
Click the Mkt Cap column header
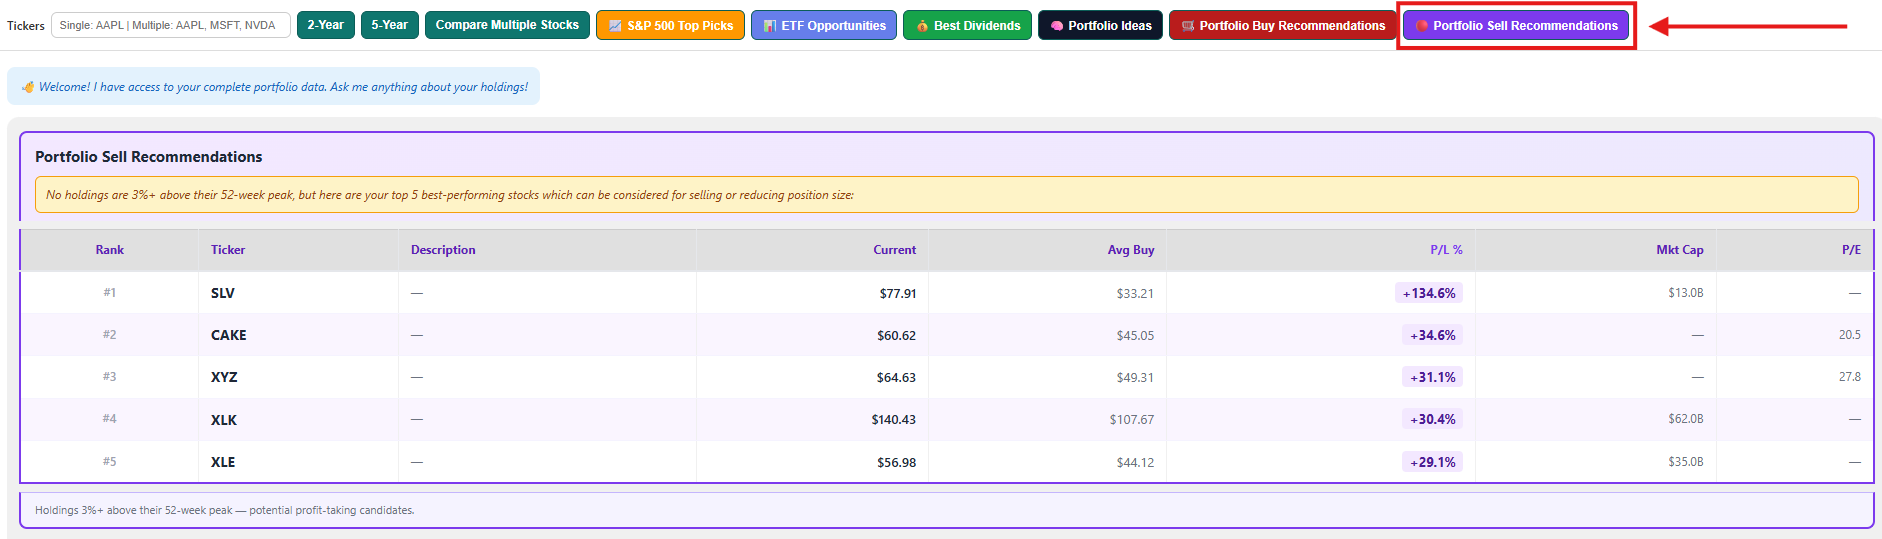click(x=1679, y=250)
